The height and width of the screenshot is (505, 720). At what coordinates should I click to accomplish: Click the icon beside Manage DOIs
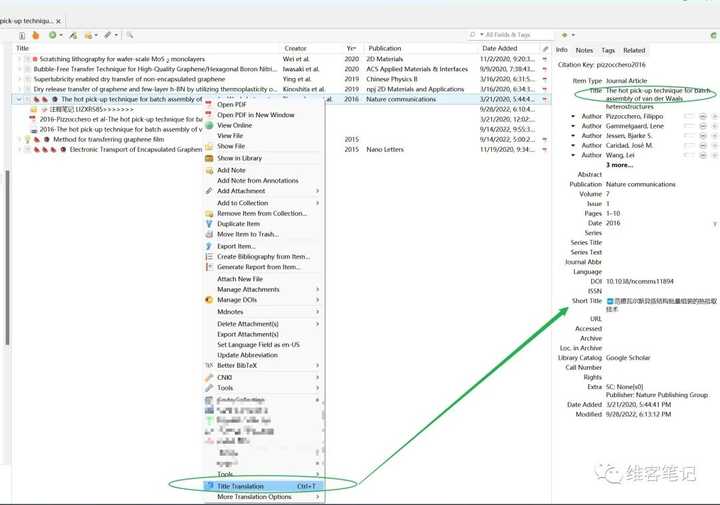point(209,300)
